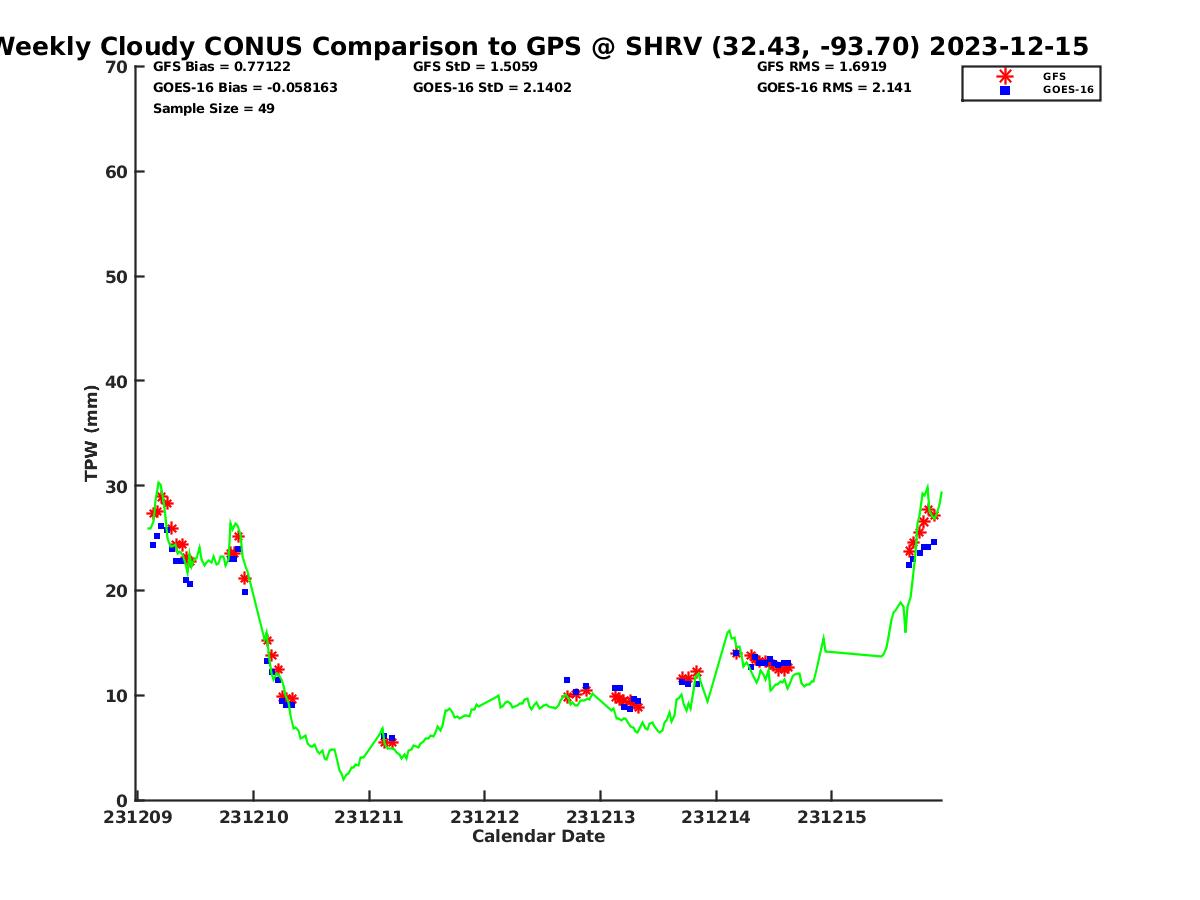Click the 20 y-axis tick label

pyautogui.click(x=117, y=591)
